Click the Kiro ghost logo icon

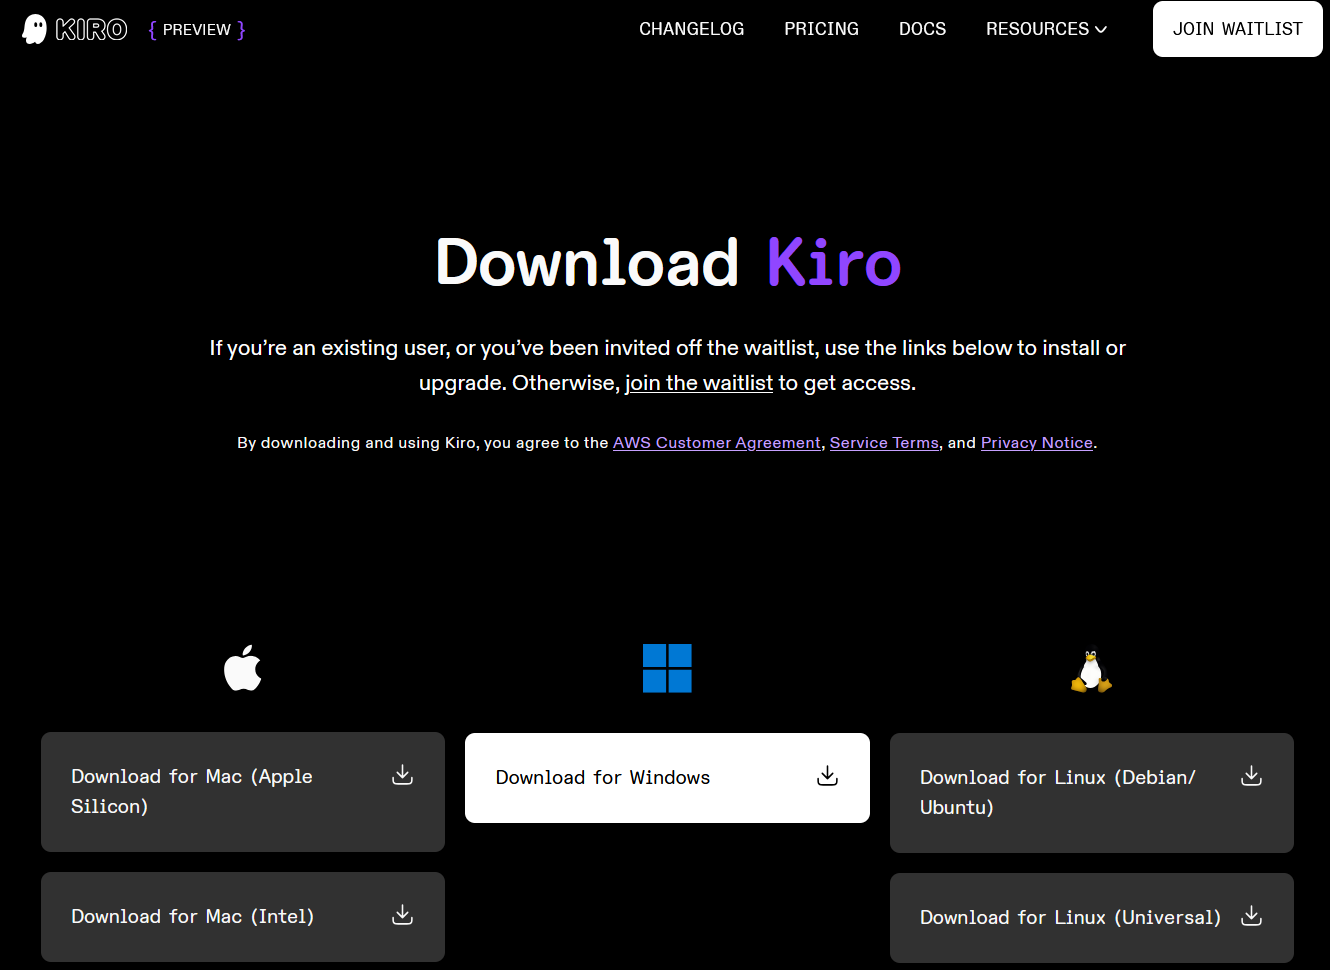[33, 28]
